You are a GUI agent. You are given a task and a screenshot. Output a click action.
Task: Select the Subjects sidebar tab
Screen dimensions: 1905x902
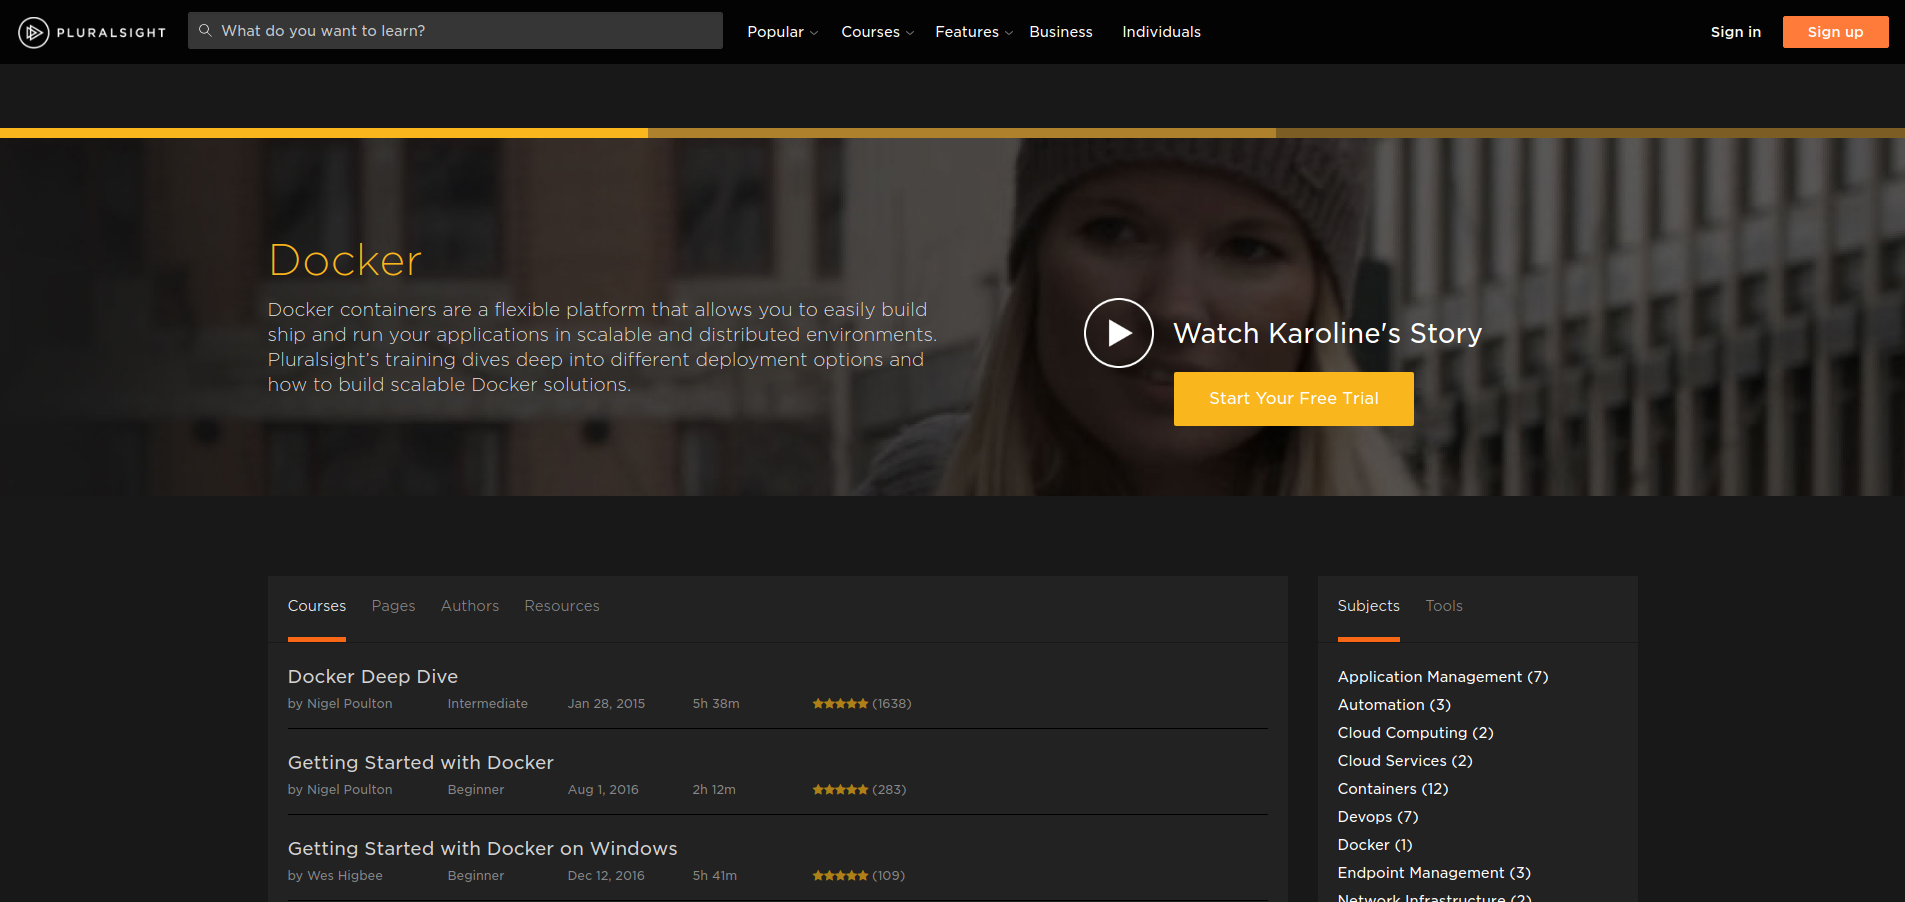1368,606
